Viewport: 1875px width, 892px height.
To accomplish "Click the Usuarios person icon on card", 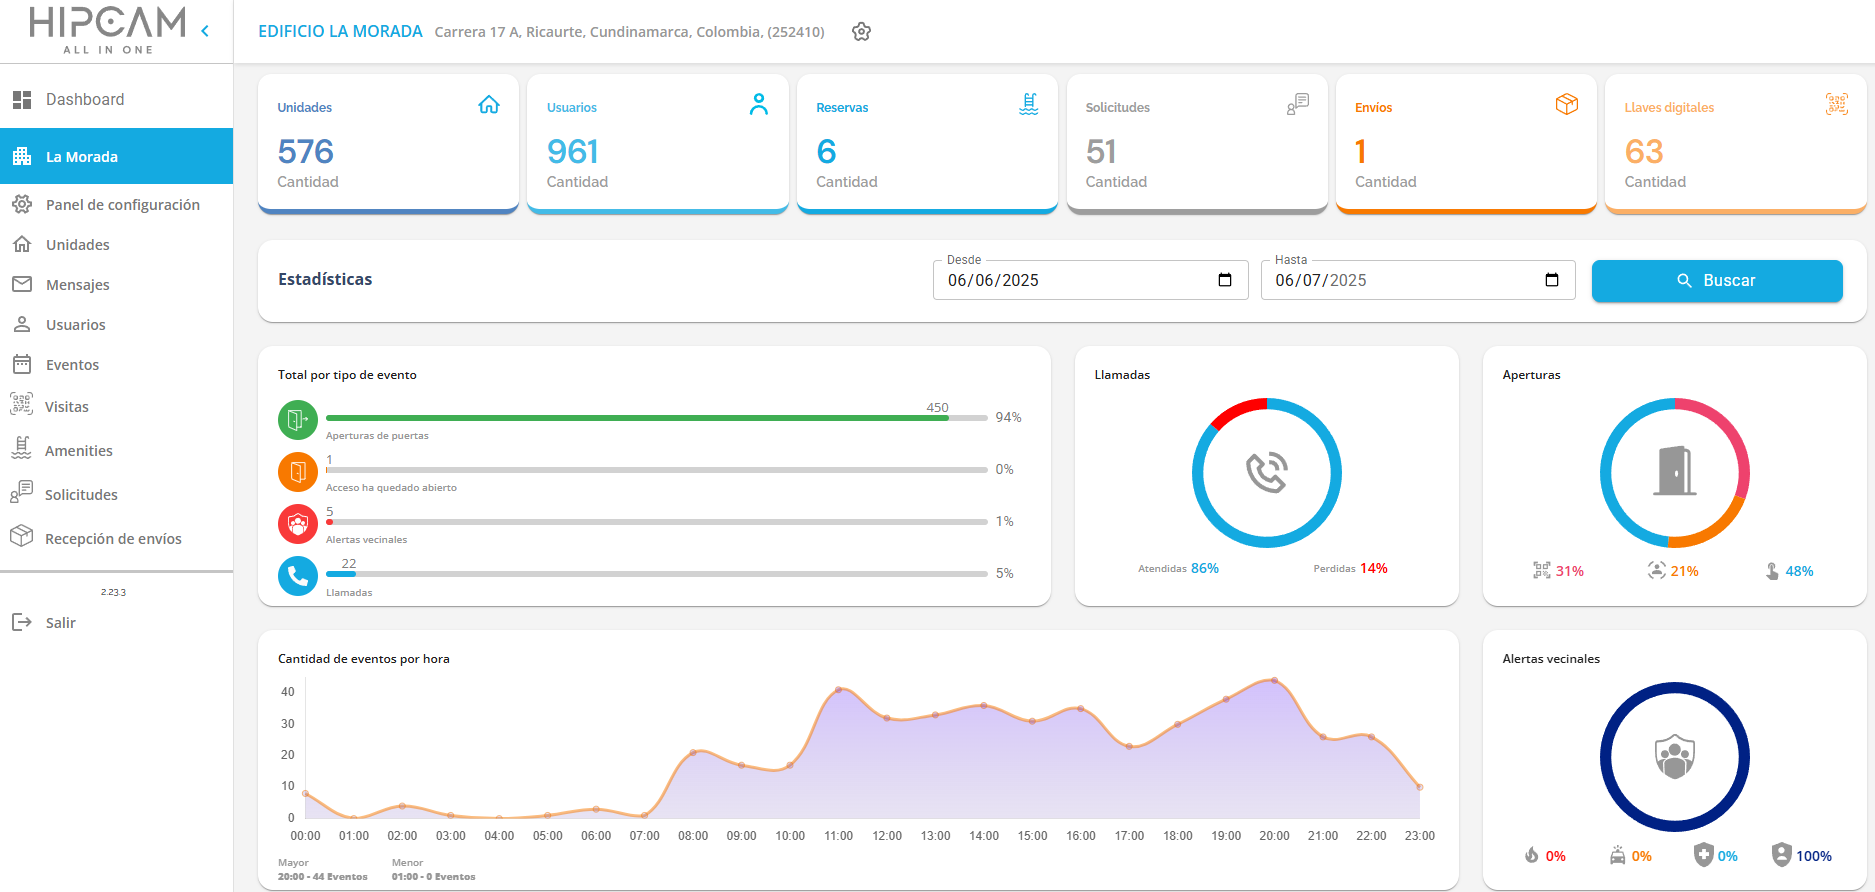I will pos(759,104).
